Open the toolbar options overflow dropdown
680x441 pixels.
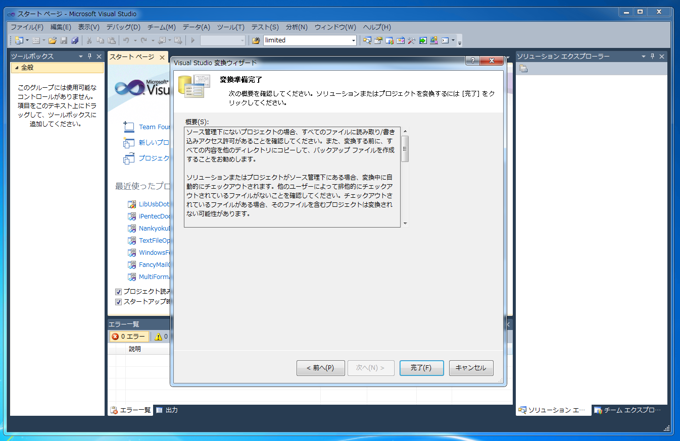tap(459, 42)
